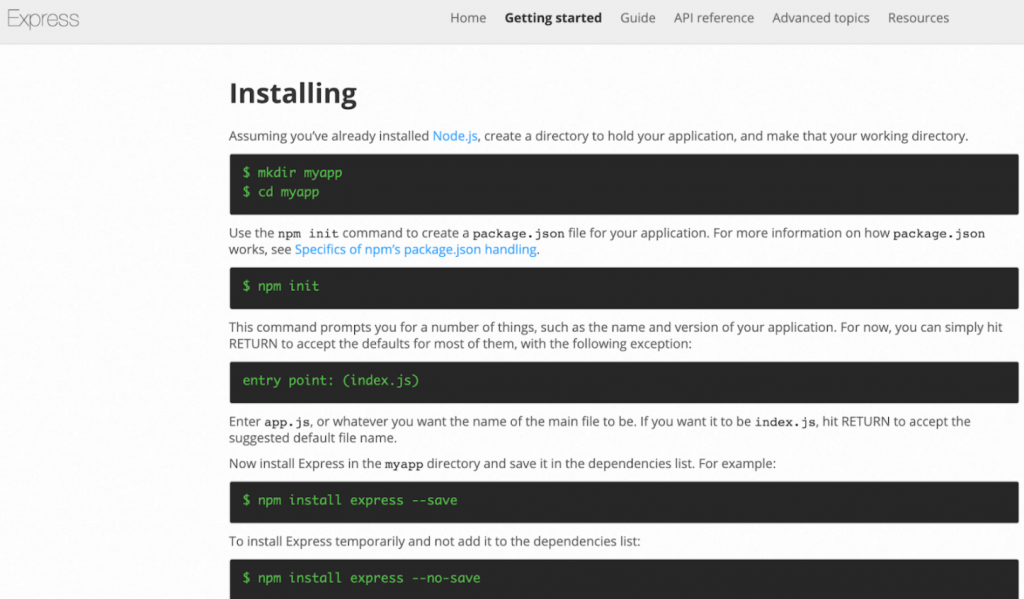Image resolution: width=1024 pixels, height=599 pixels.
Task: Open the Node.js link
Action: [455, 136]
